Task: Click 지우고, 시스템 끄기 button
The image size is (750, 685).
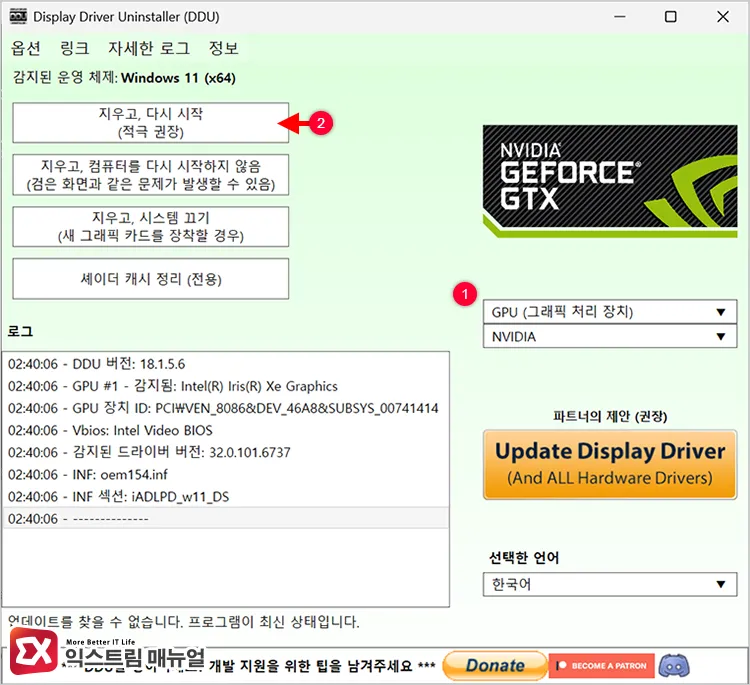Action: 151,227
